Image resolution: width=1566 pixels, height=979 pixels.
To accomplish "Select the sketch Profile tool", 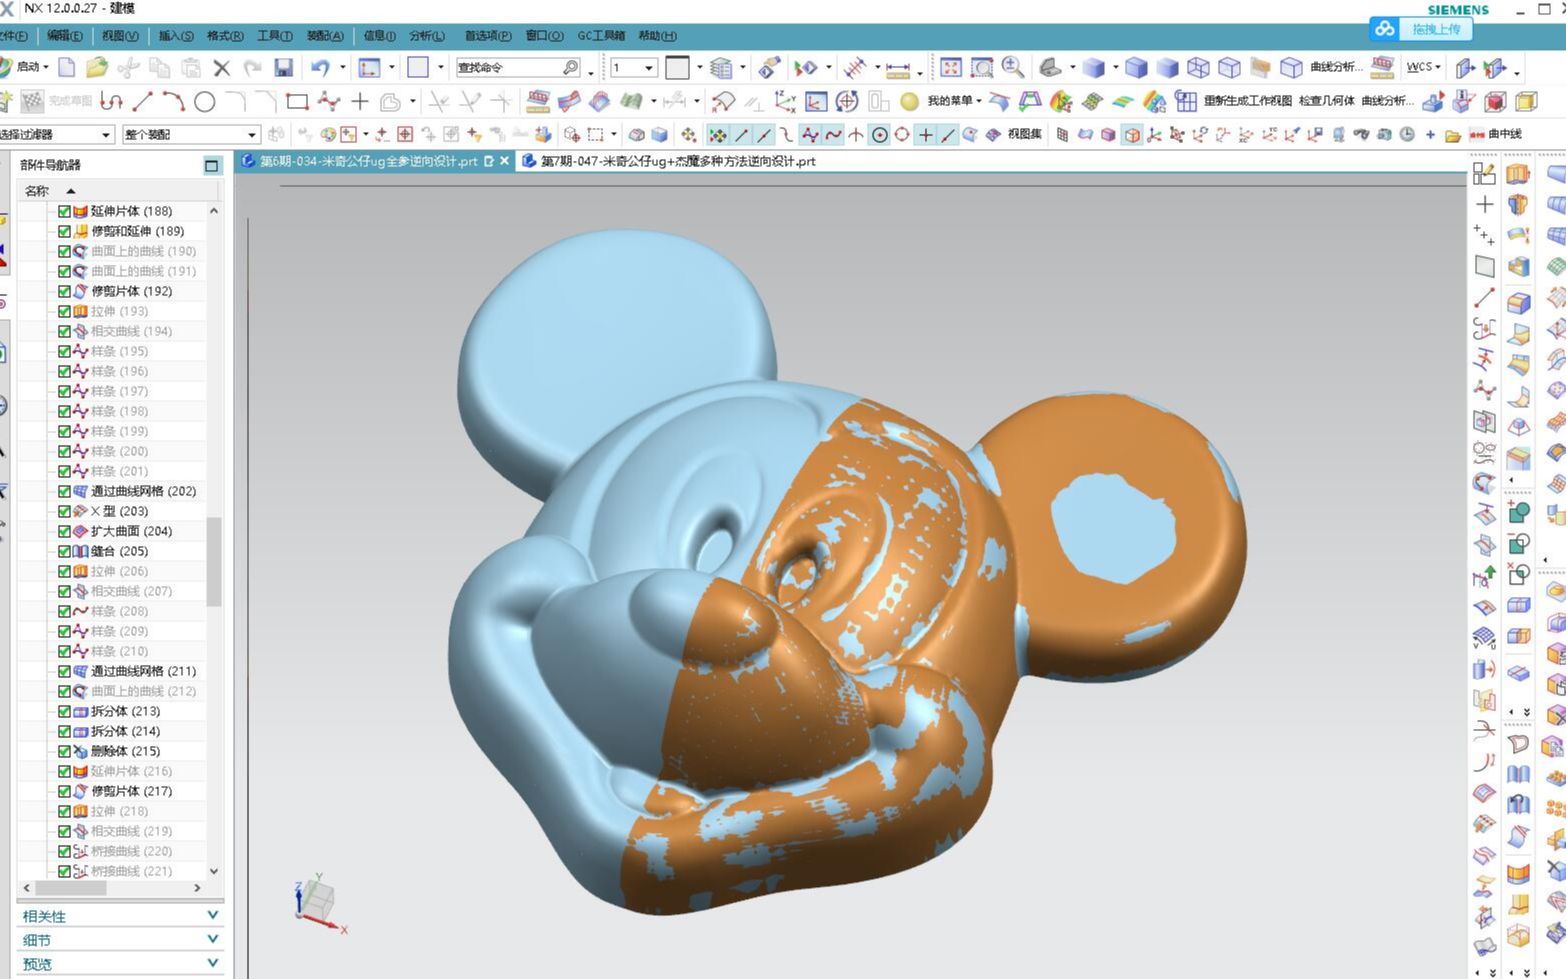I will pos(111,101).
